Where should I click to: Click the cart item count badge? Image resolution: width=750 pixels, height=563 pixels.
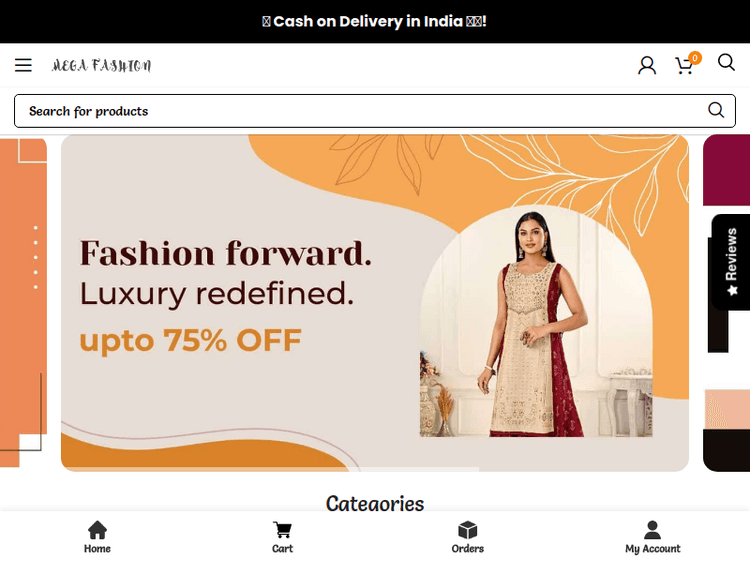click(695, 58)
